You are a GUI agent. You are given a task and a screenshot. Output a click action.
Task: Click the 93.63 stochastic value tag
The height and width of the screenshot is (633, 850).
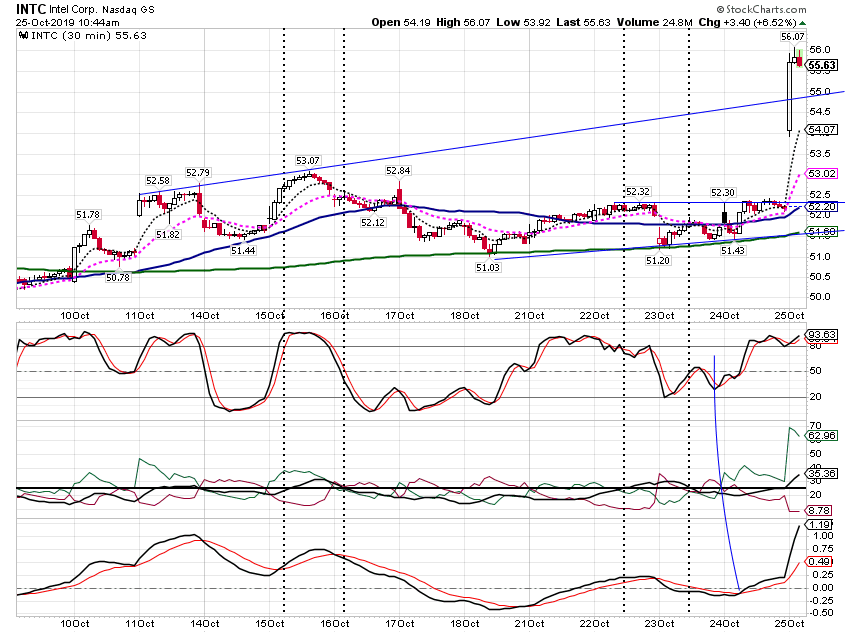pyautogui.click(x=822, y=335)
